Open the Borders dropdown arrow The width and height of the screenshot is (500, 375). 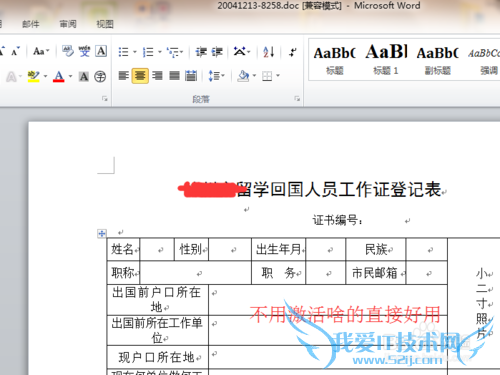coord(278,76)
